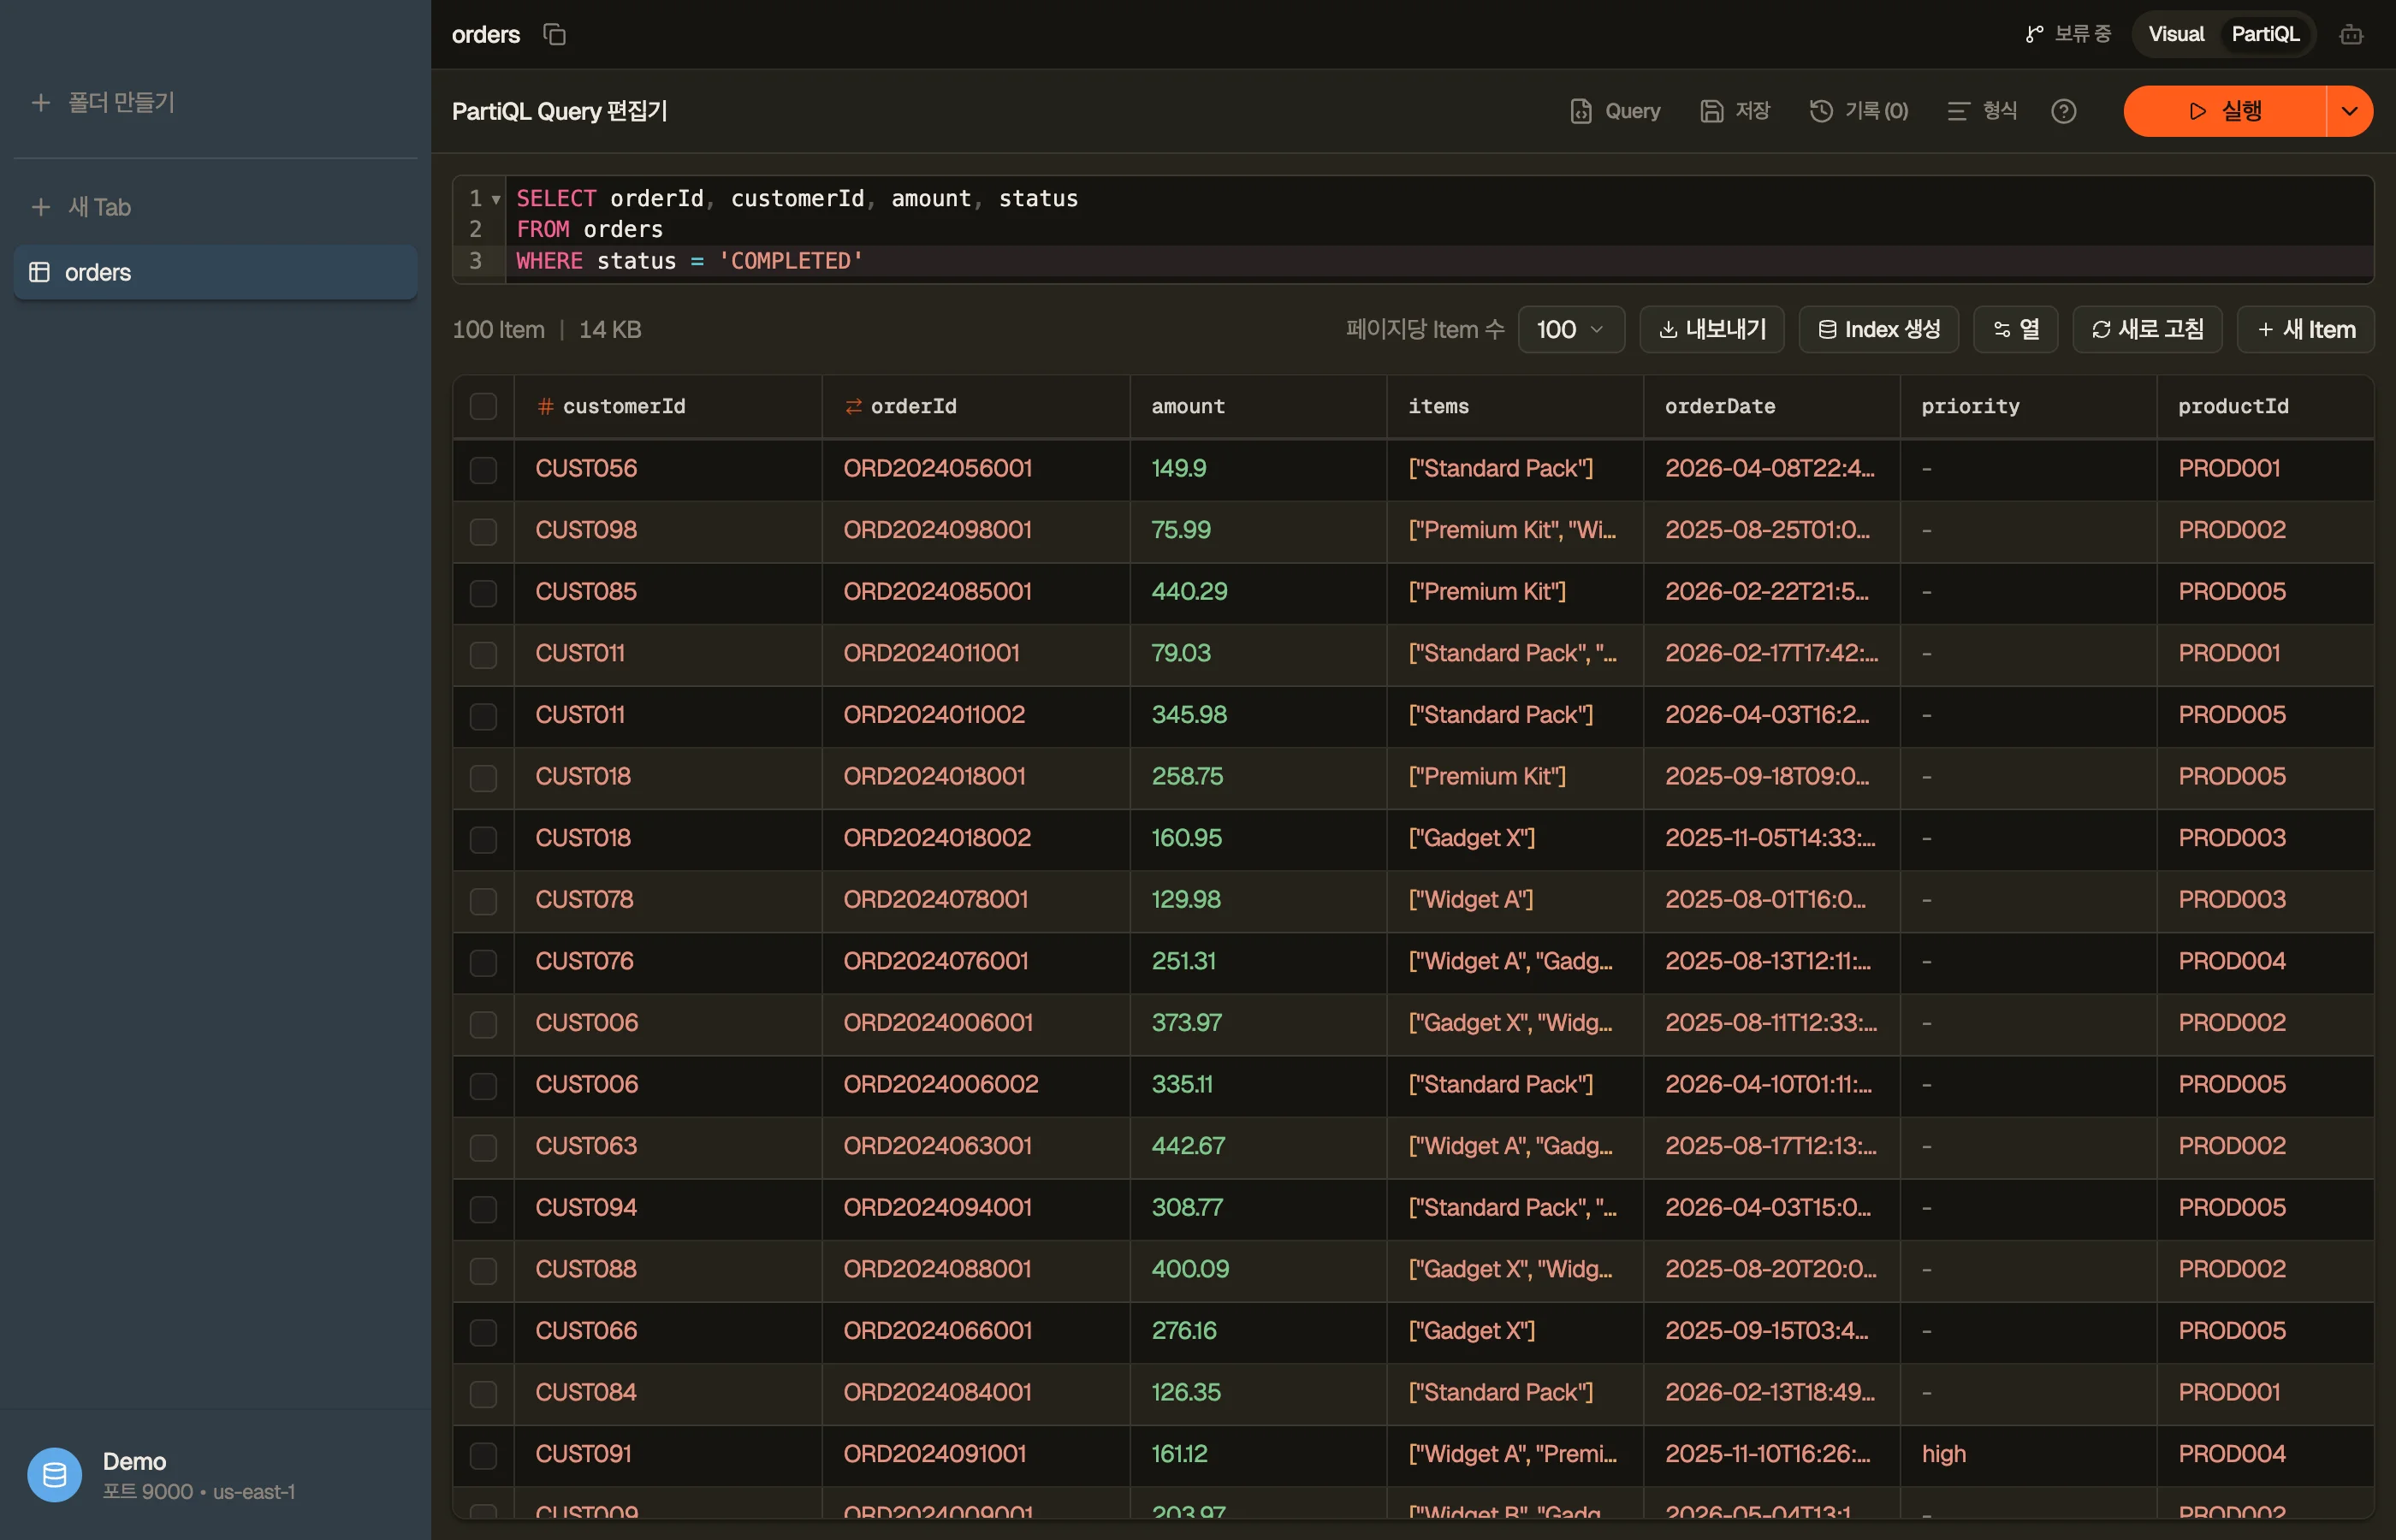Open query history 기록 (0)
The width and height of the screenshot is (2396, 1540).
1859,111
